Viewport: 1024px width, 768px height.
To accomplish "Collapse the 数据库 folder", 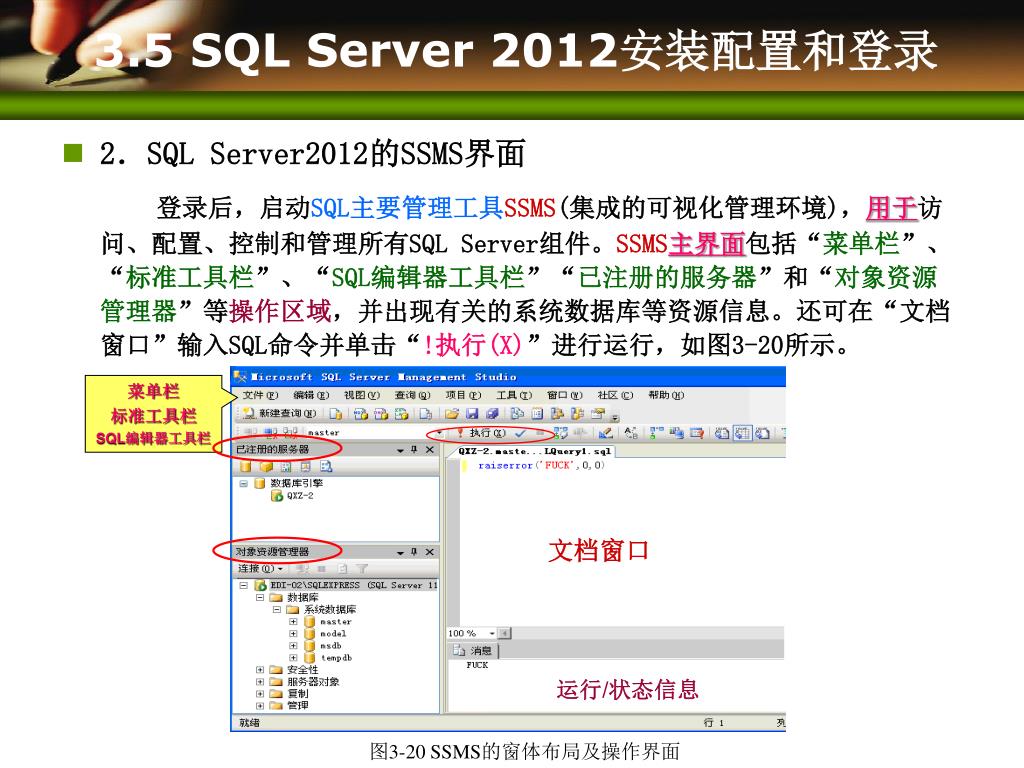I will [x=260, y=598].
